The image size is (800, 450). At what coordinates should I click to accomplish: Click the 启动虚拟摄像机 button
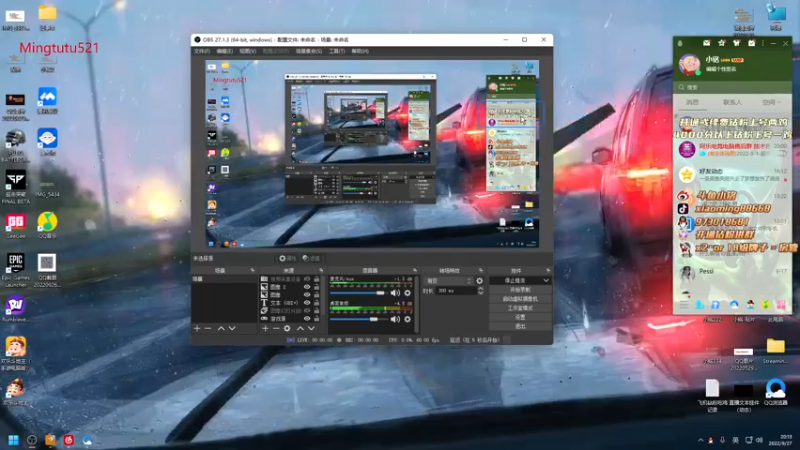coord(520,299)
